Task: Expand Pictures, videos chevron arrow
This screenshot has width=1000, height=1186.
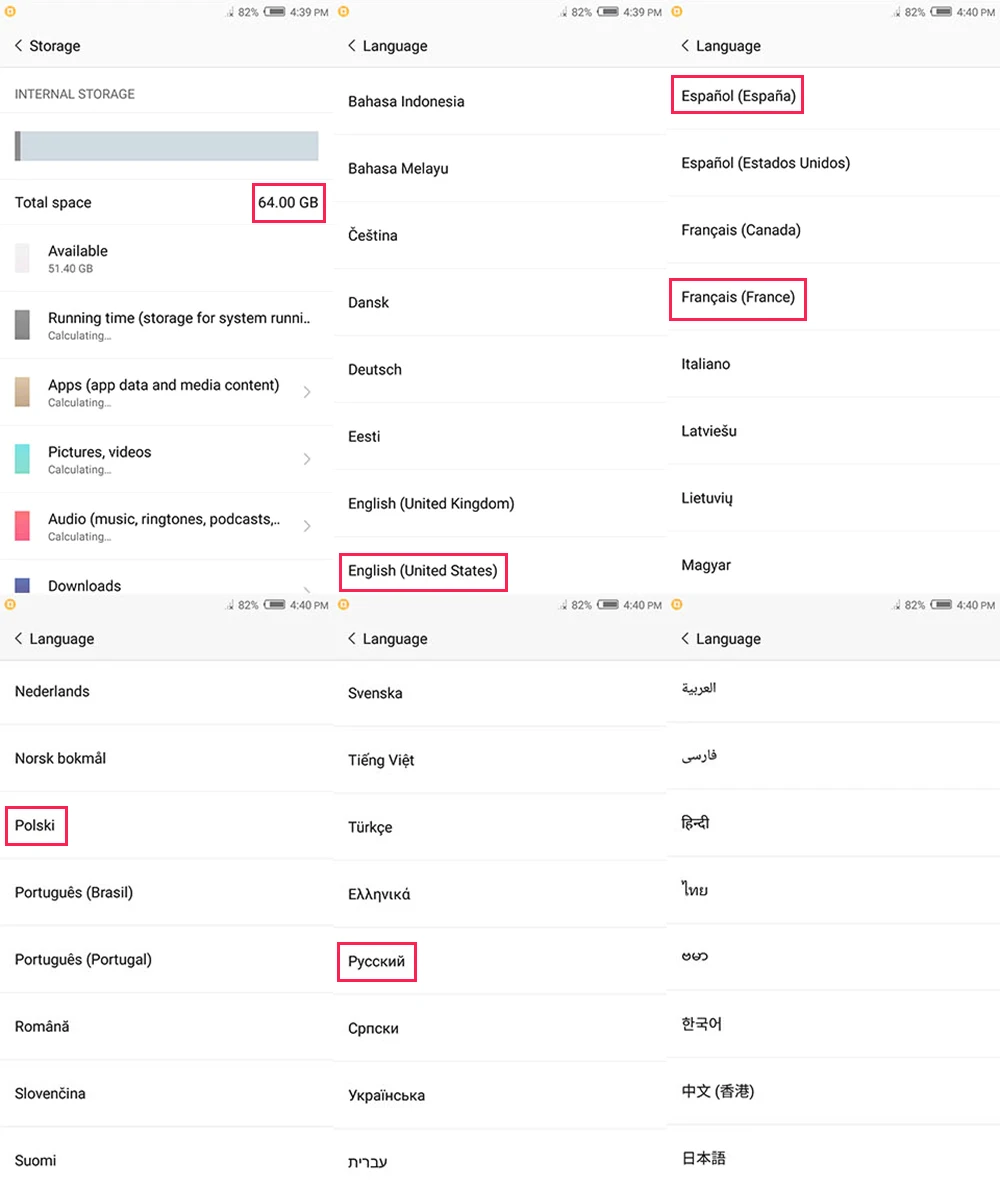Action: [x=307, y=459]
